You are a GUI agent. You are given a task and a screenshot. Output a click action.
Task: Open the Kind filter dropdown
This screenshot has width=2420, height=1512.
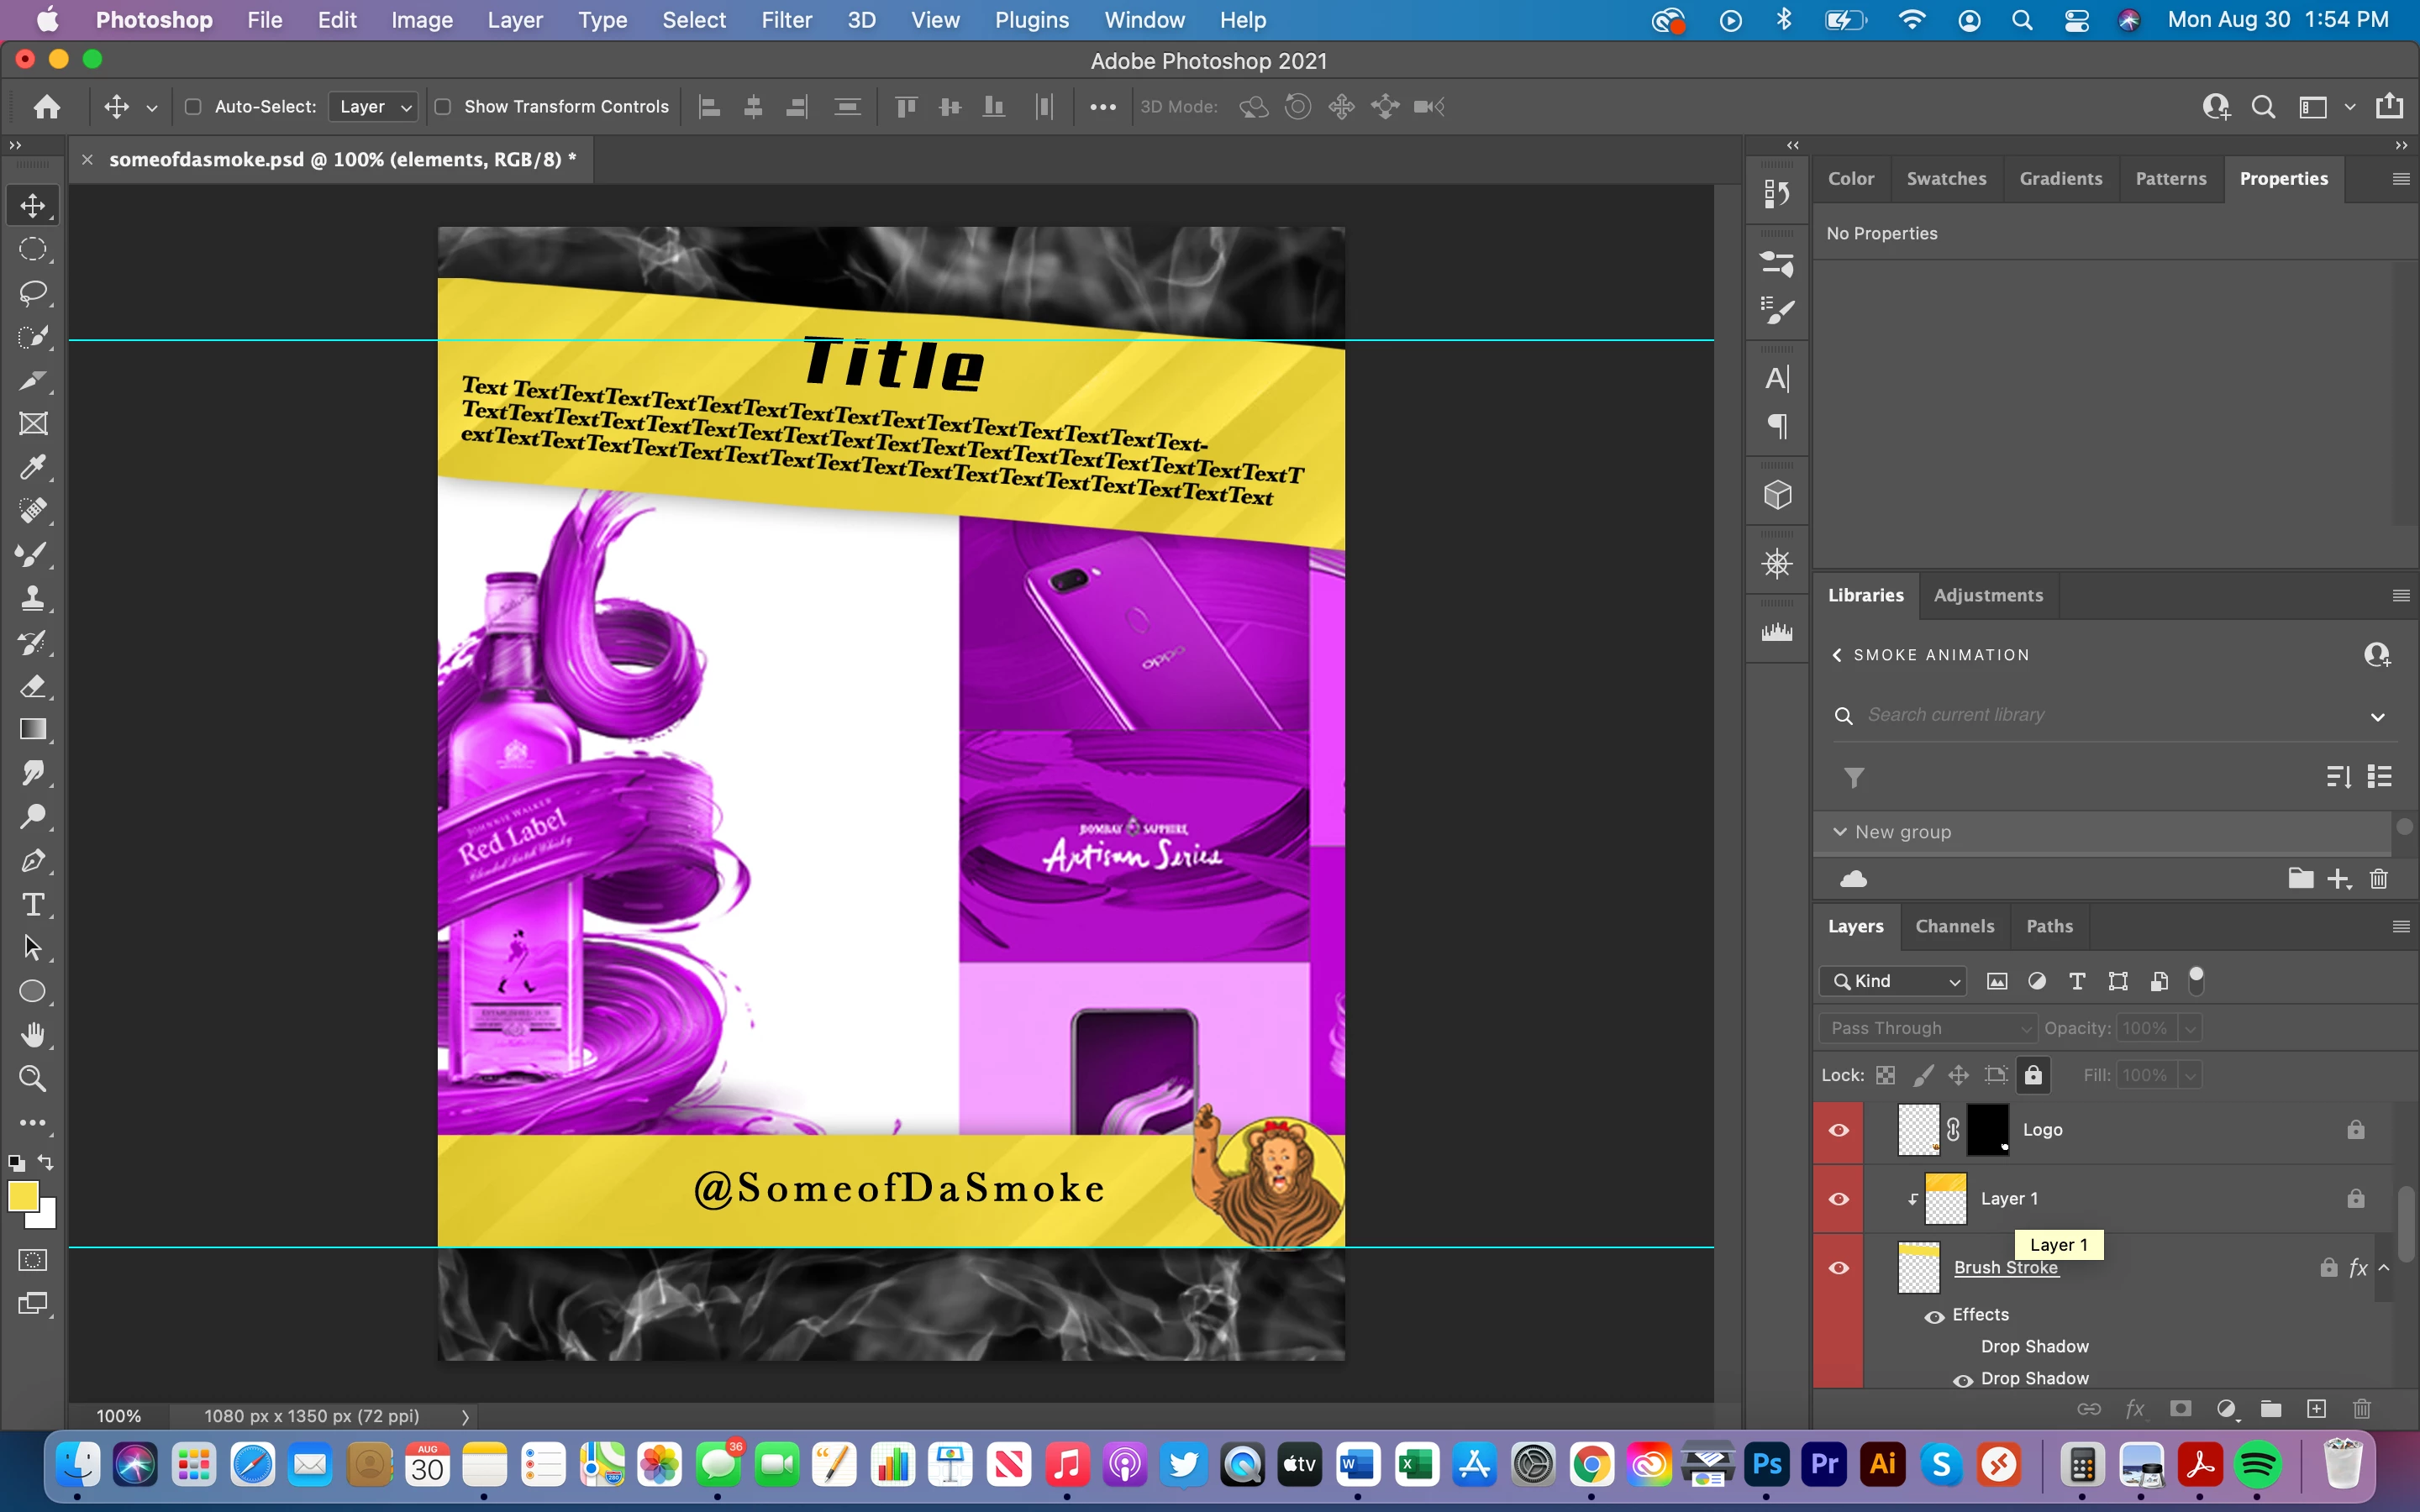coord(1893,981)
